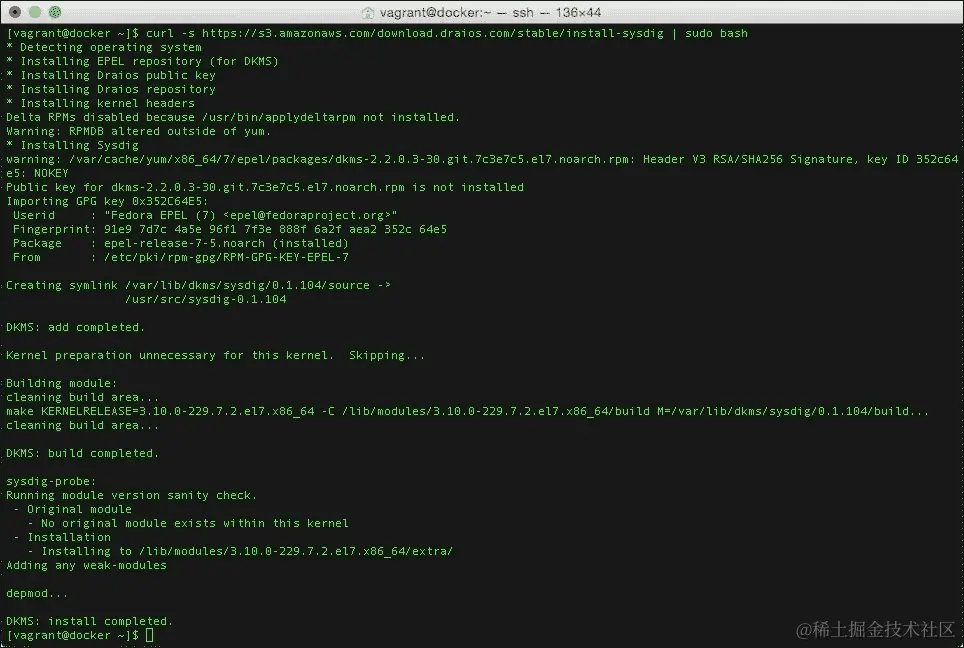Click 'DKMS: add completed.' line

76,327
